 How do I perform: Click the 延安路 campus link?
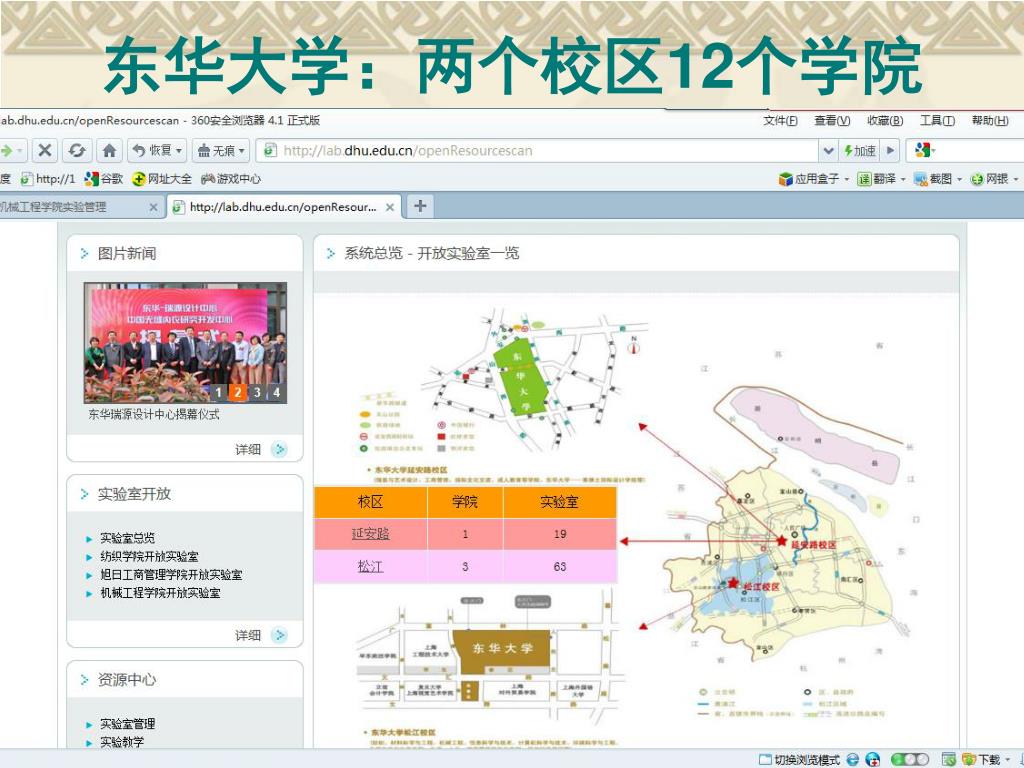point(370,534)
